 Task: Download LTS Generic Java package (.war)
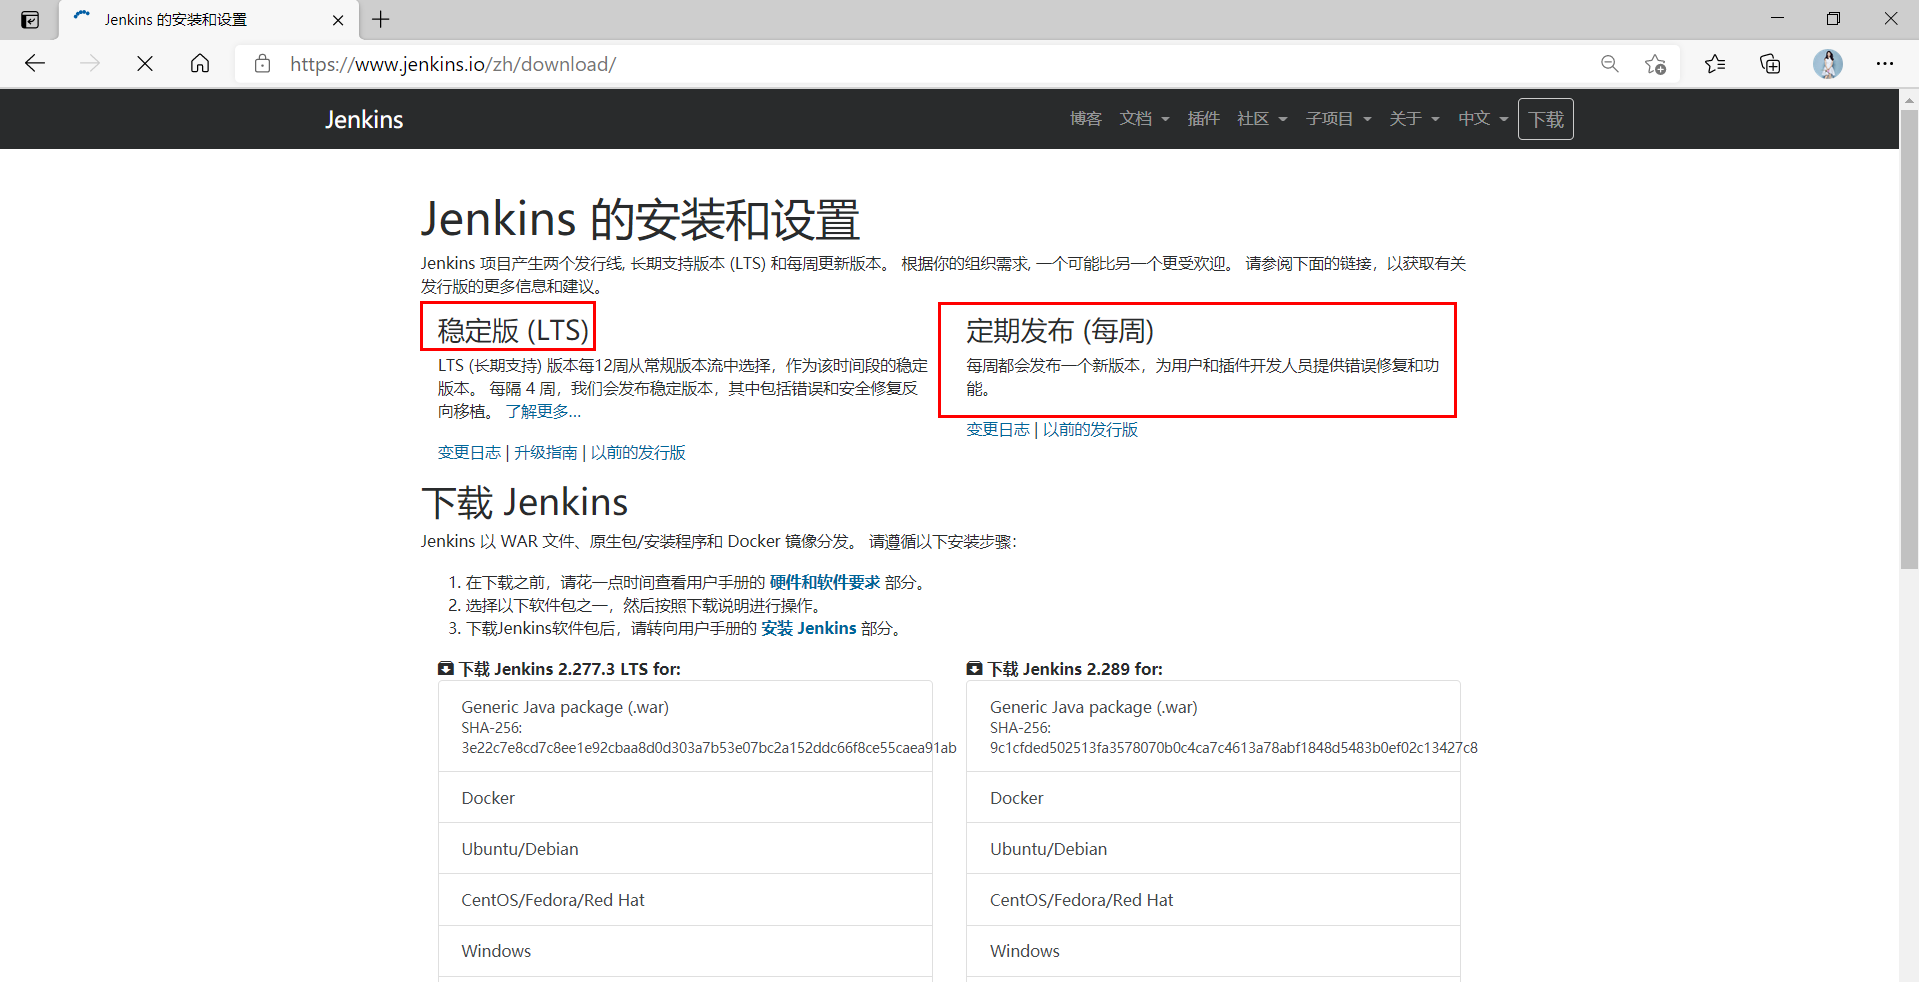point(685,726)
